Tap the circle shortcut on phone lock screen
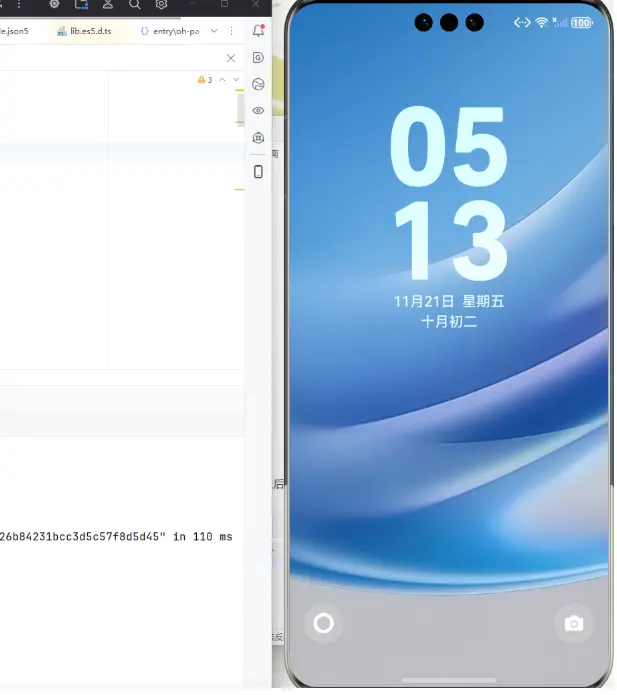Image resolution: width=617 pixels, height=695 pixels. (324, 623)
